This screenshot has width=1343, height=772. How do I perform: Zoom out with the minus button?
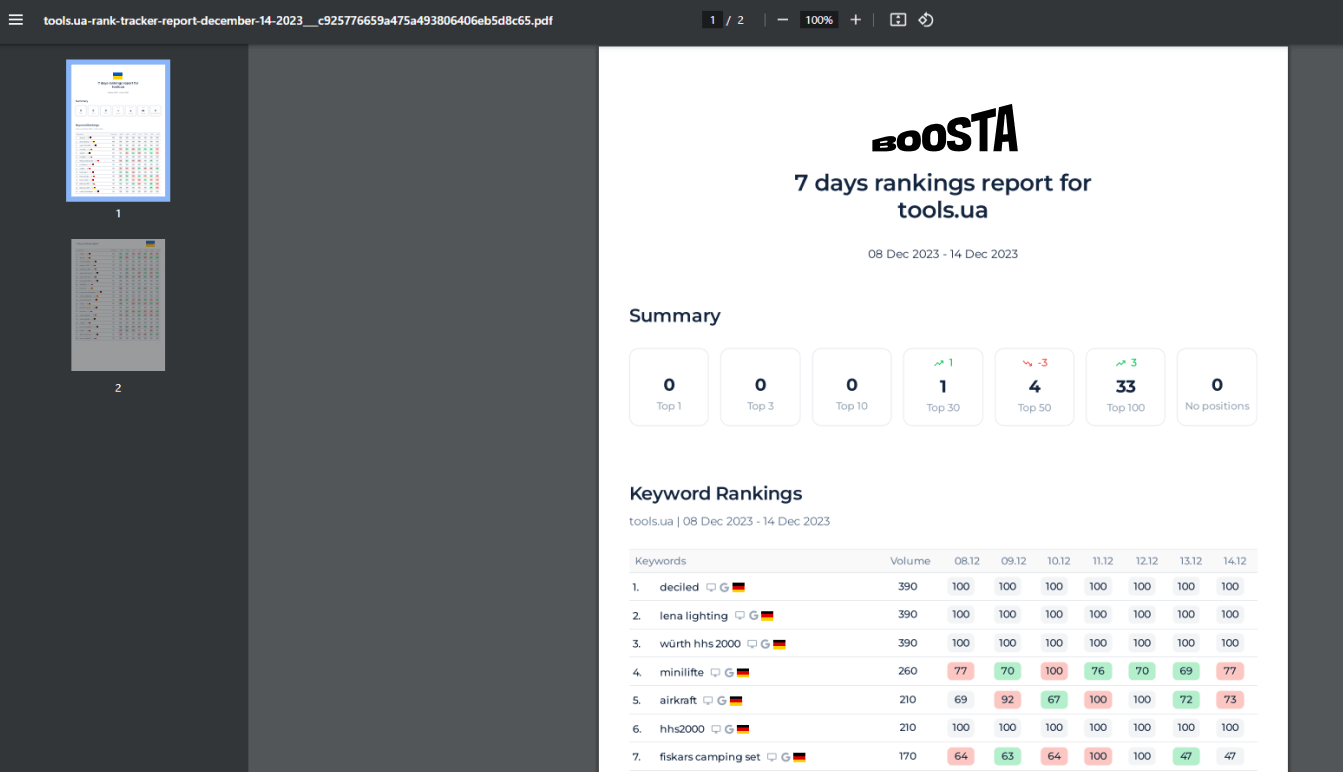tap(782, 20)
